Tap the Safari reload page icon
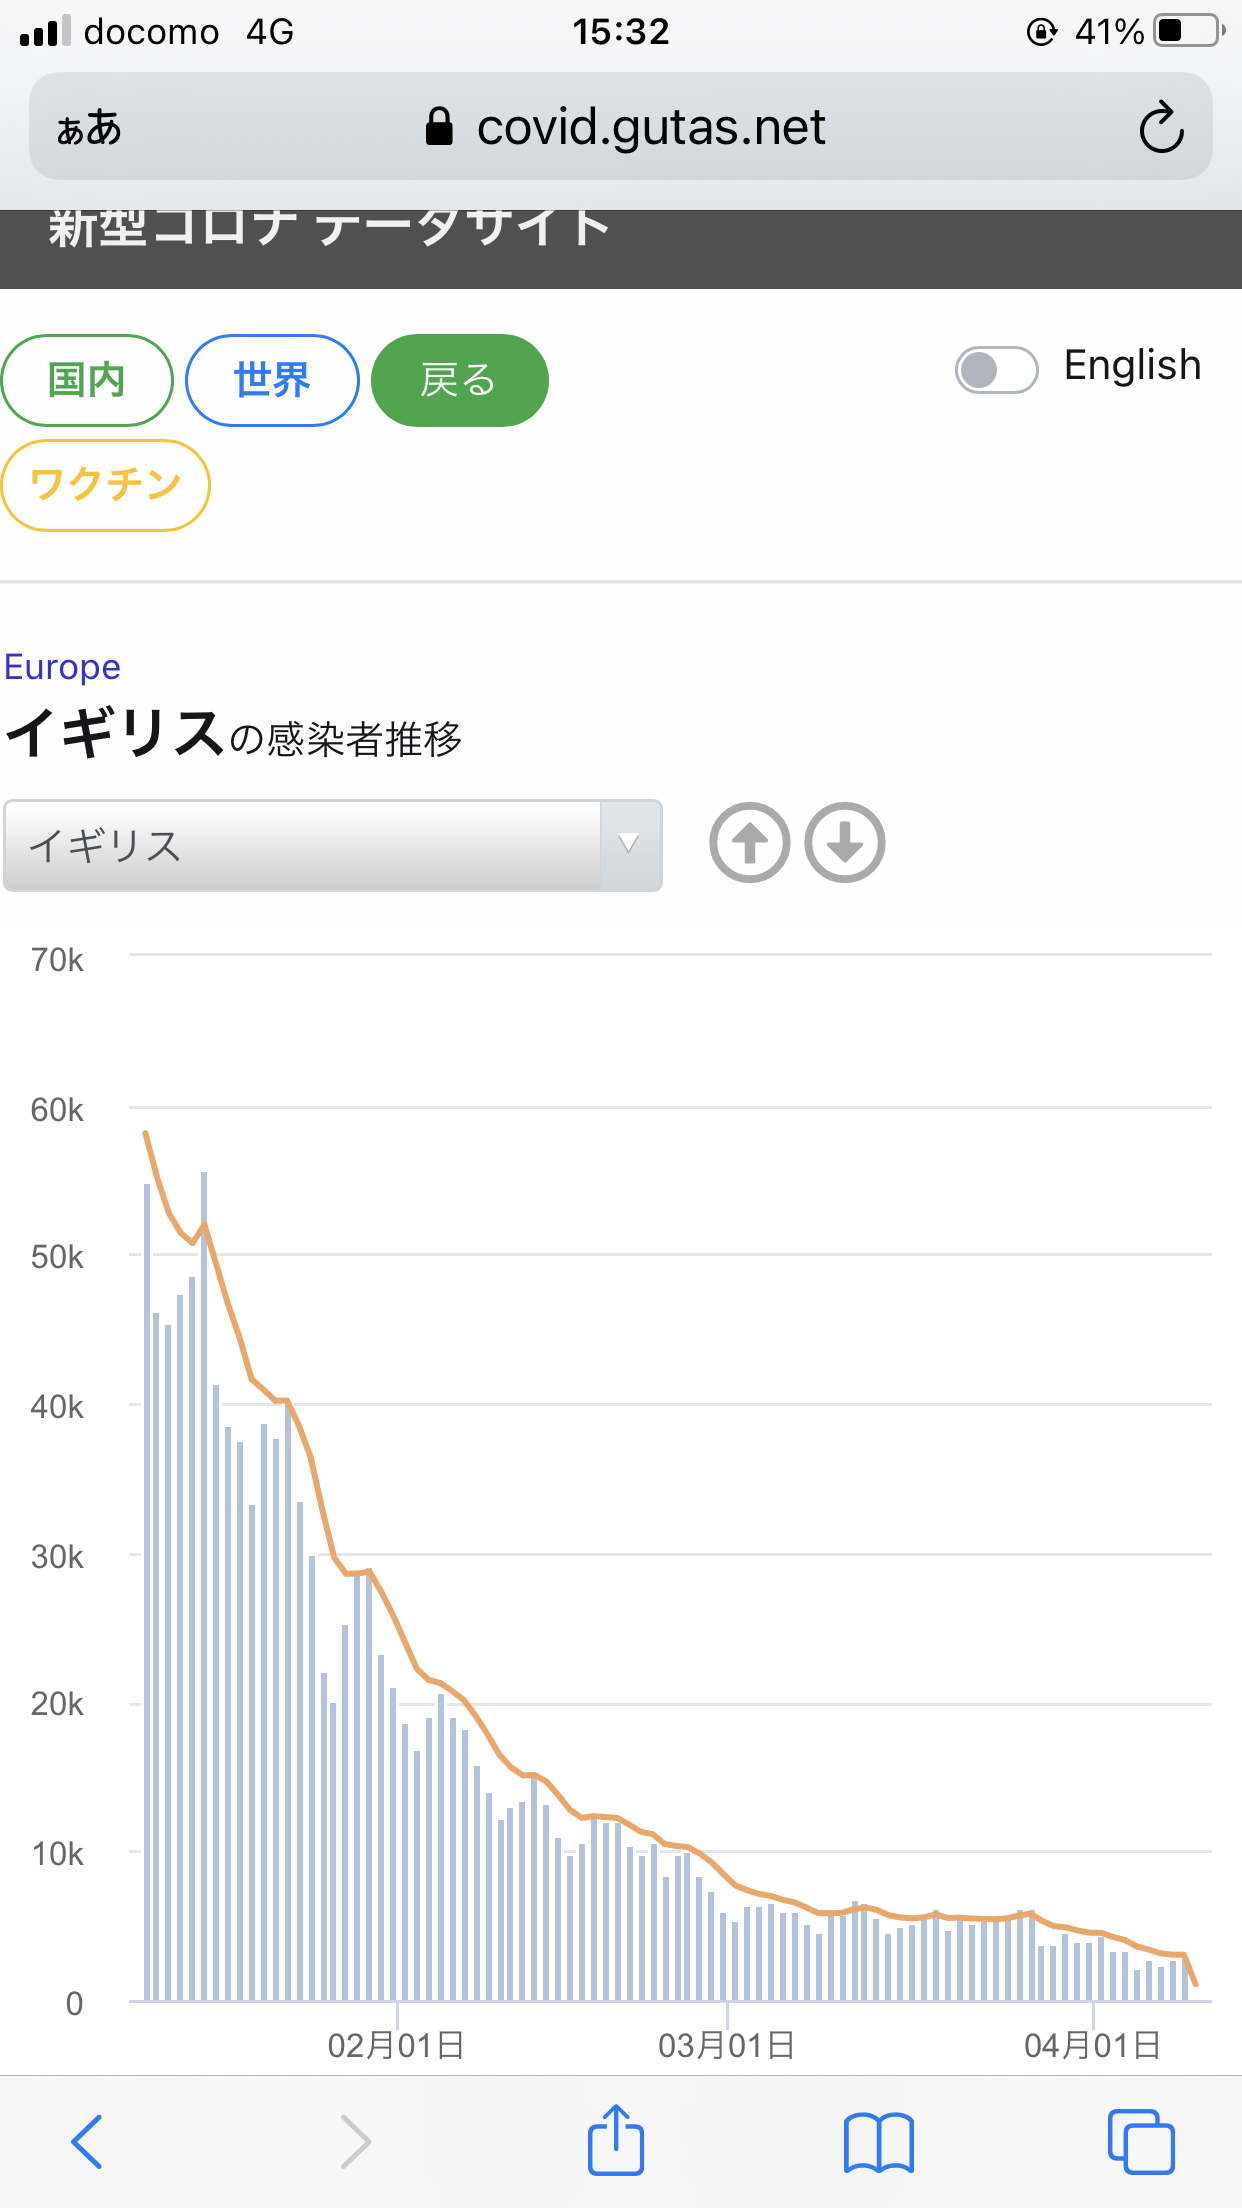 (x=1161, y=127)
